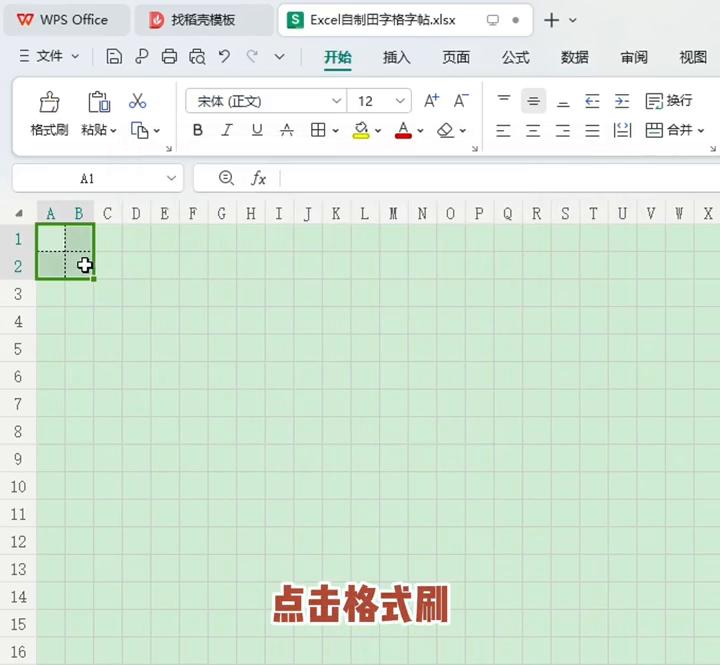Select row 5 header
Screen dimensions: 720x665
pyautogui.click(x=18, y=349)
